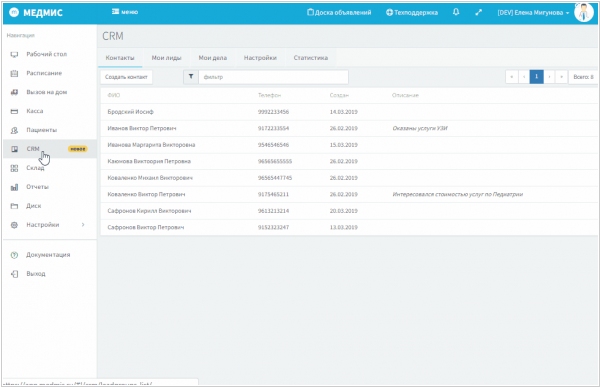Expand the Настройки sidebar chevron

pos(83,225)
